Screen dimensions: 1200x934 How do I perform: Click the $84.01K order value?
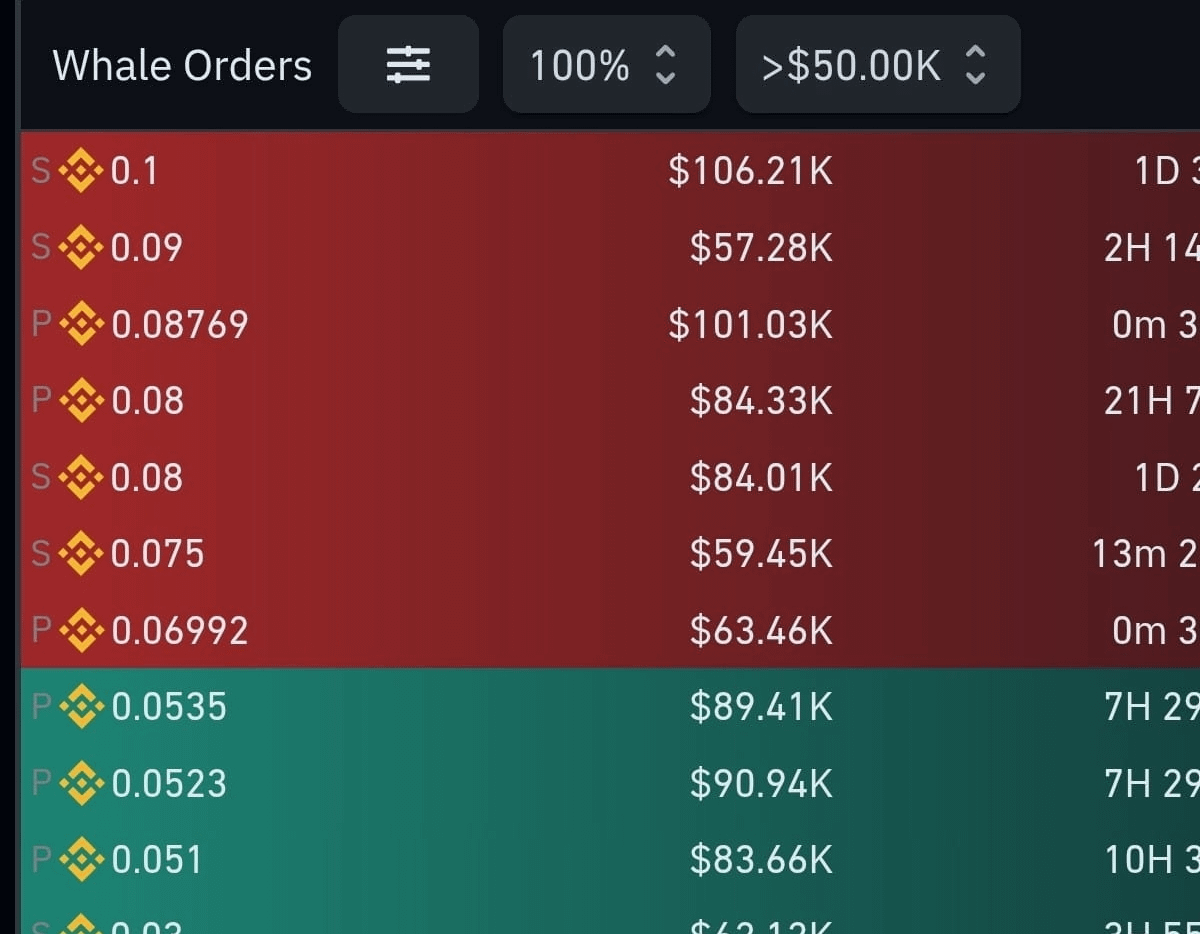[x=761, y=478]
